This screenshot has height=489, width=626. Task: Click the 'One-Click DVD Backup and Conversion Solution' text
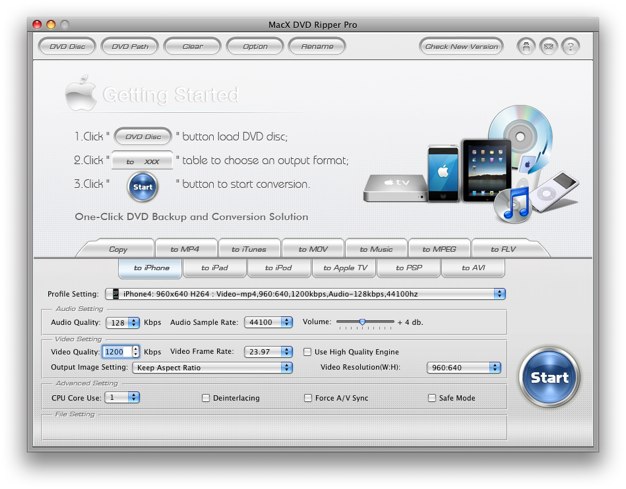[192, 217]
